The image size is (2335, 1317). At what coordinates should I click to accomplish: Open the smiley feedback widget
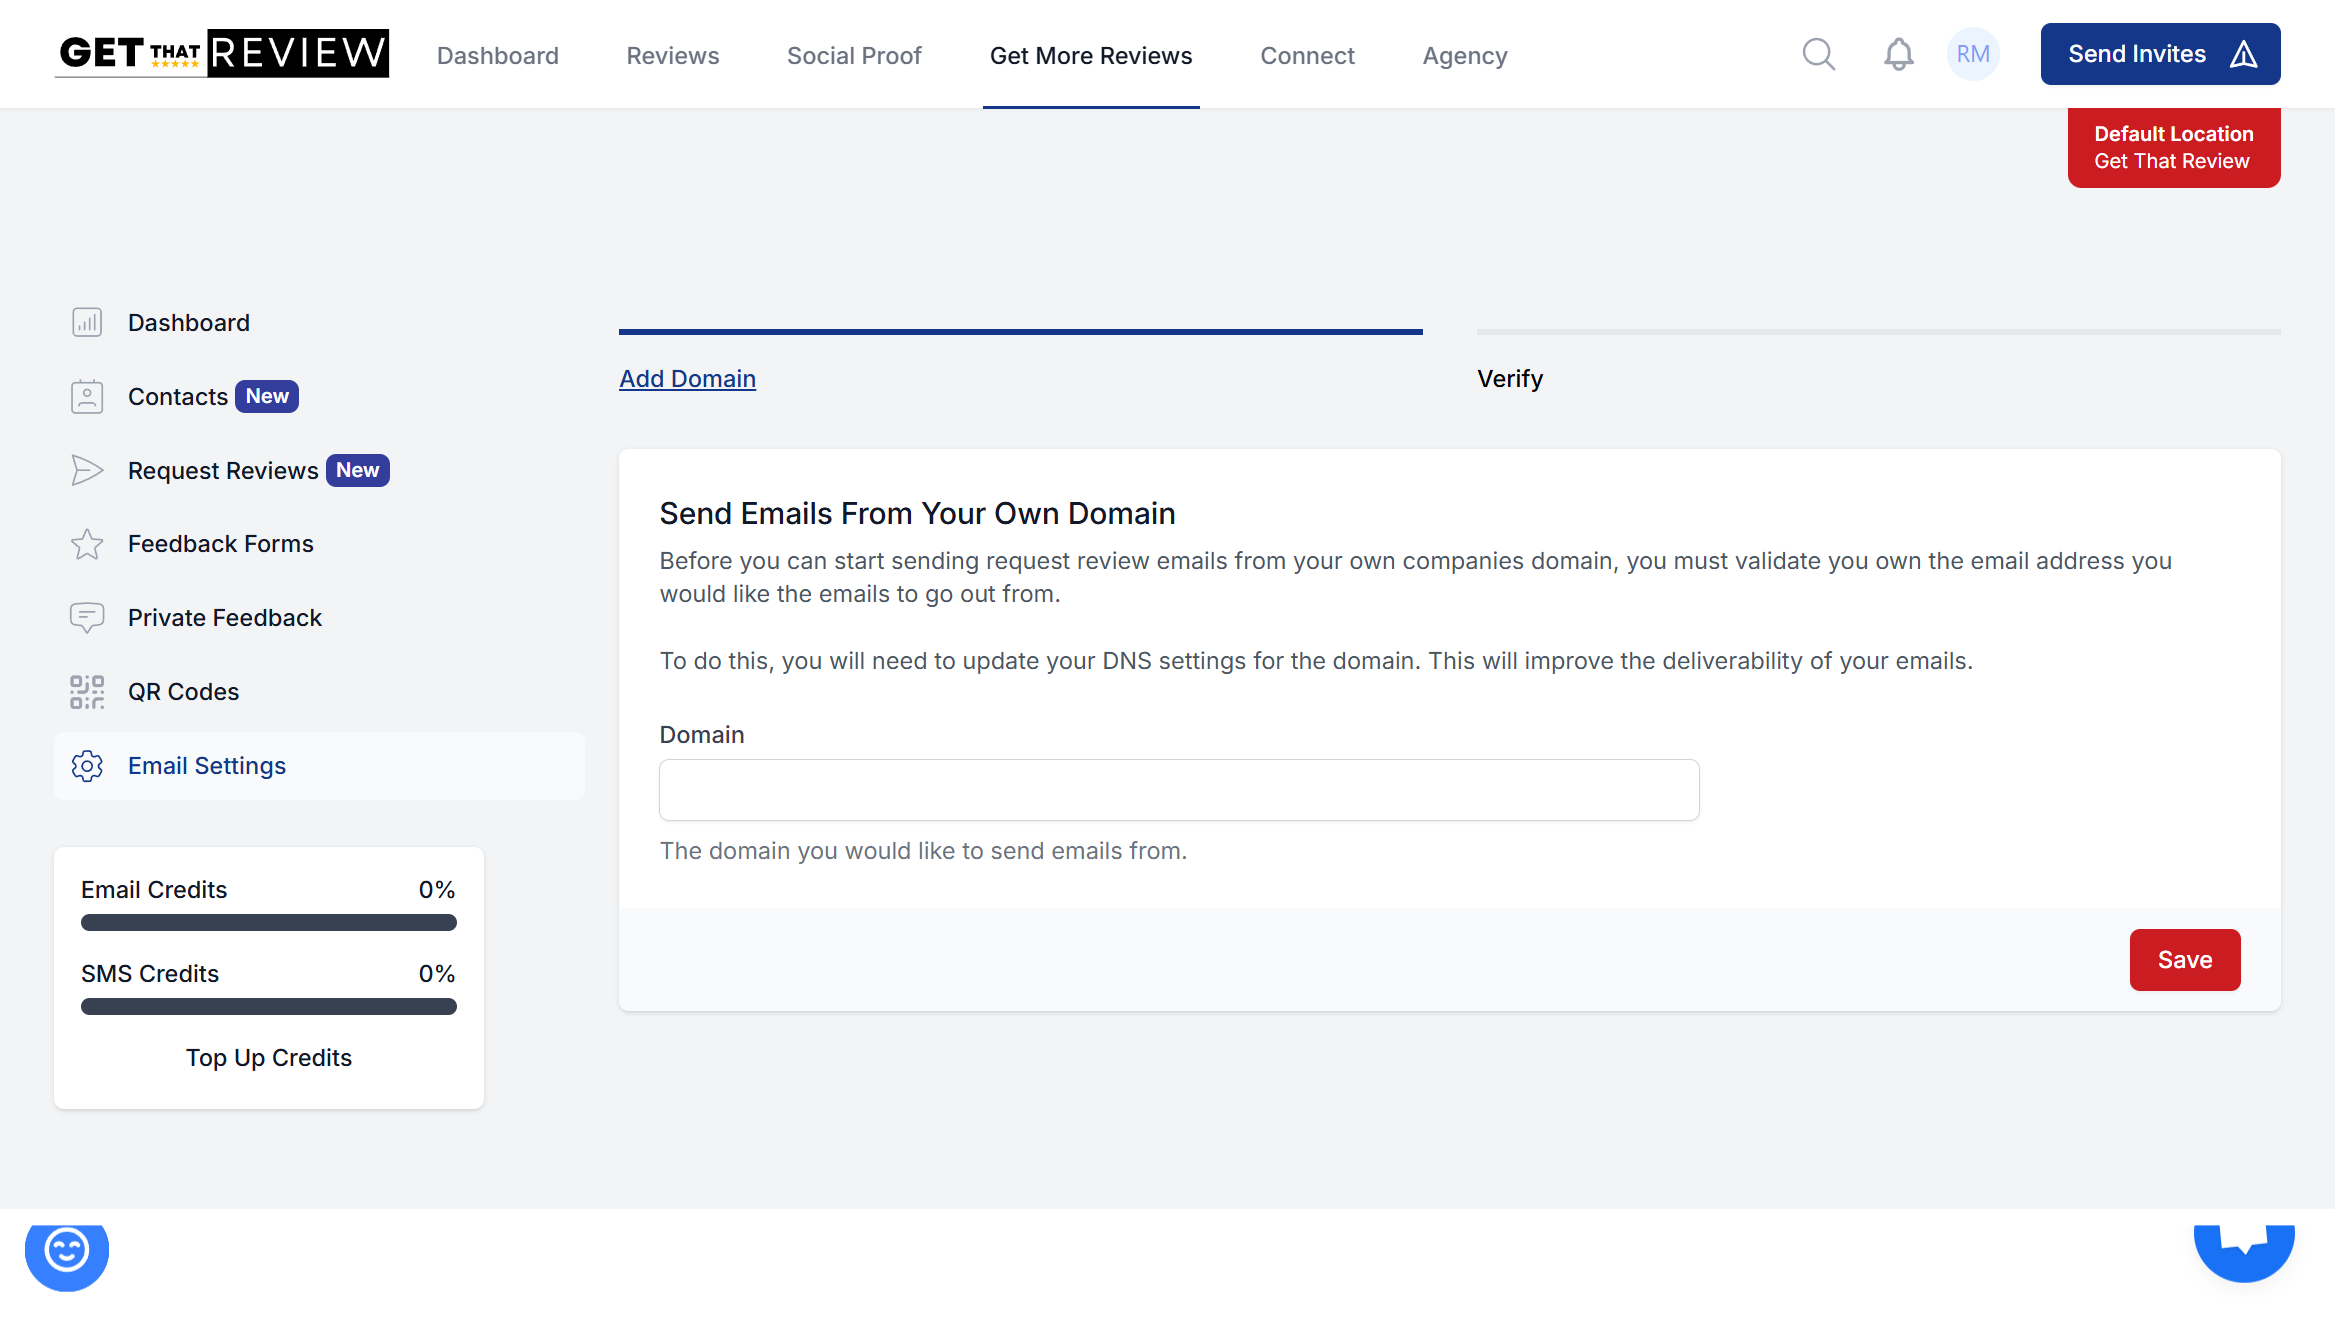click(67, 1250)
